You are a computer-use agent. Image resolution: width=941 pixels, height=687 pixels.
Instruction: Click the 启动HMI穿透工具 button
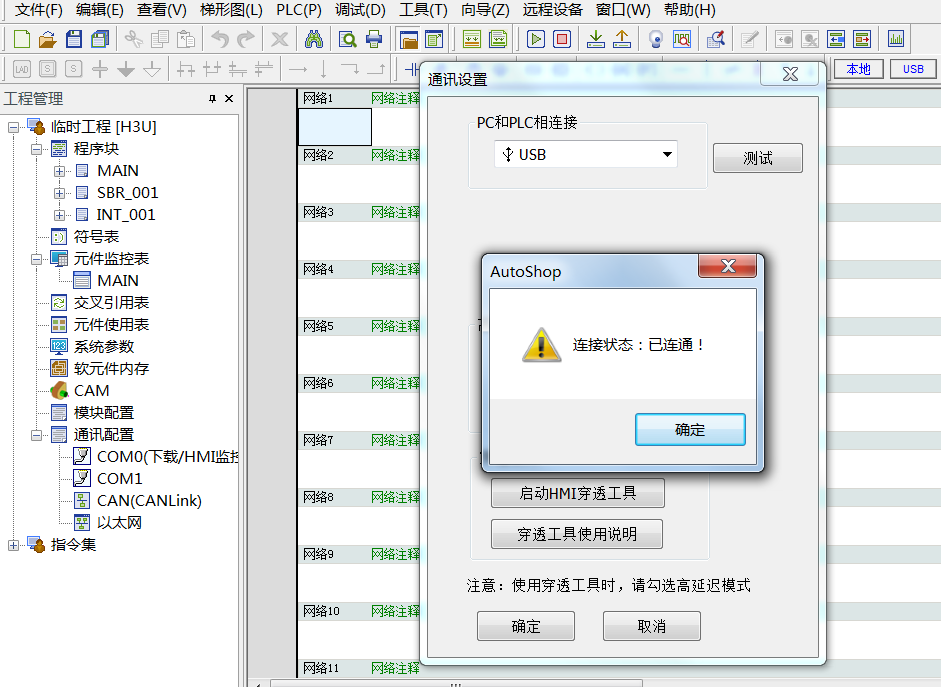click(577, 493)
